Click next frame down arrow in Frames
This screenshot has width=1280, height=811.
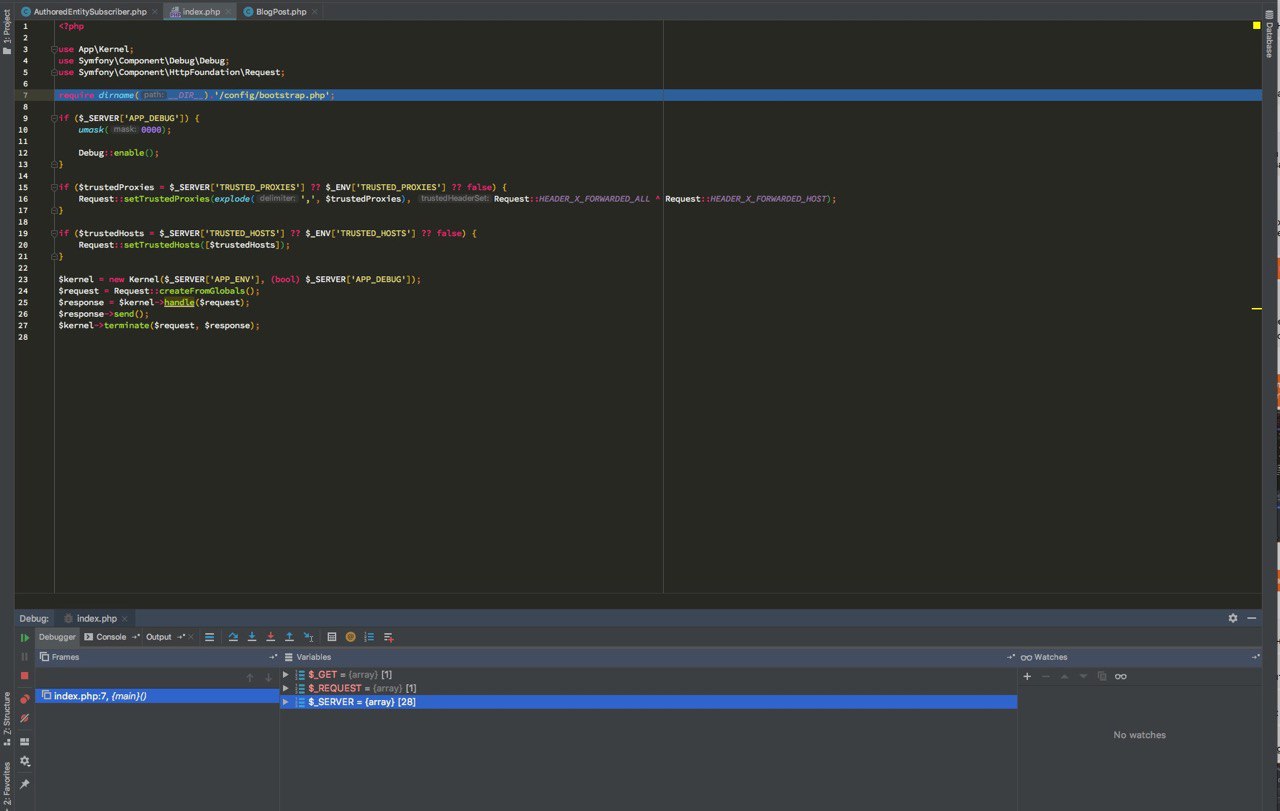click(x=268, y=678)
